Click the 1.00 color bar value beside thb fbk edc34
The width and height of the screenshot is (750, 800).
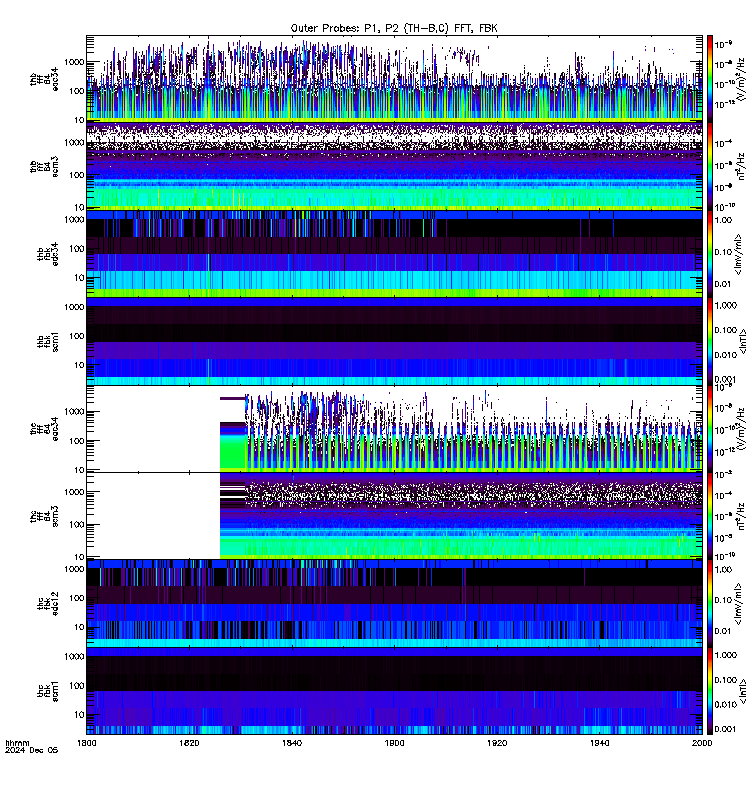click(723, 220)
